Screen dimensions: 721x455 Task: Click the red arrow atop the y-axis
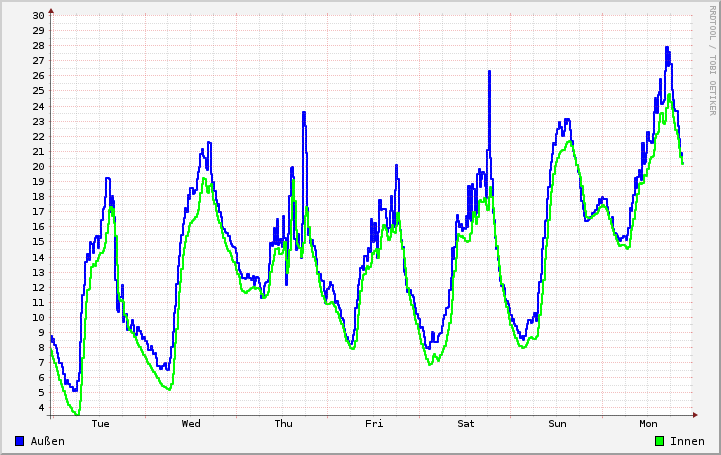pos(51,10)
